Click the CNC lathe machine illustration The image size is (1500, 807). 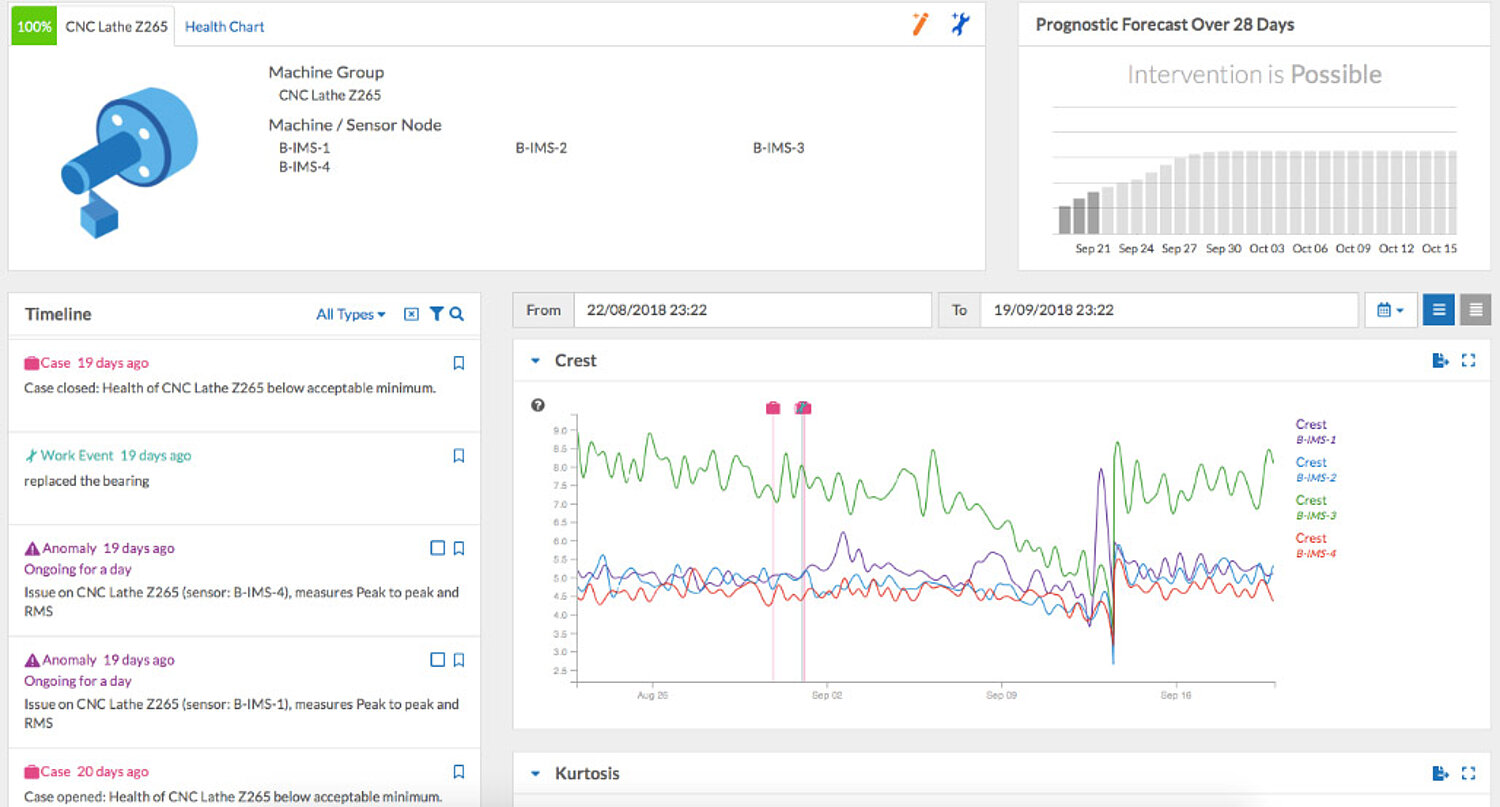(x=128, y=160)
